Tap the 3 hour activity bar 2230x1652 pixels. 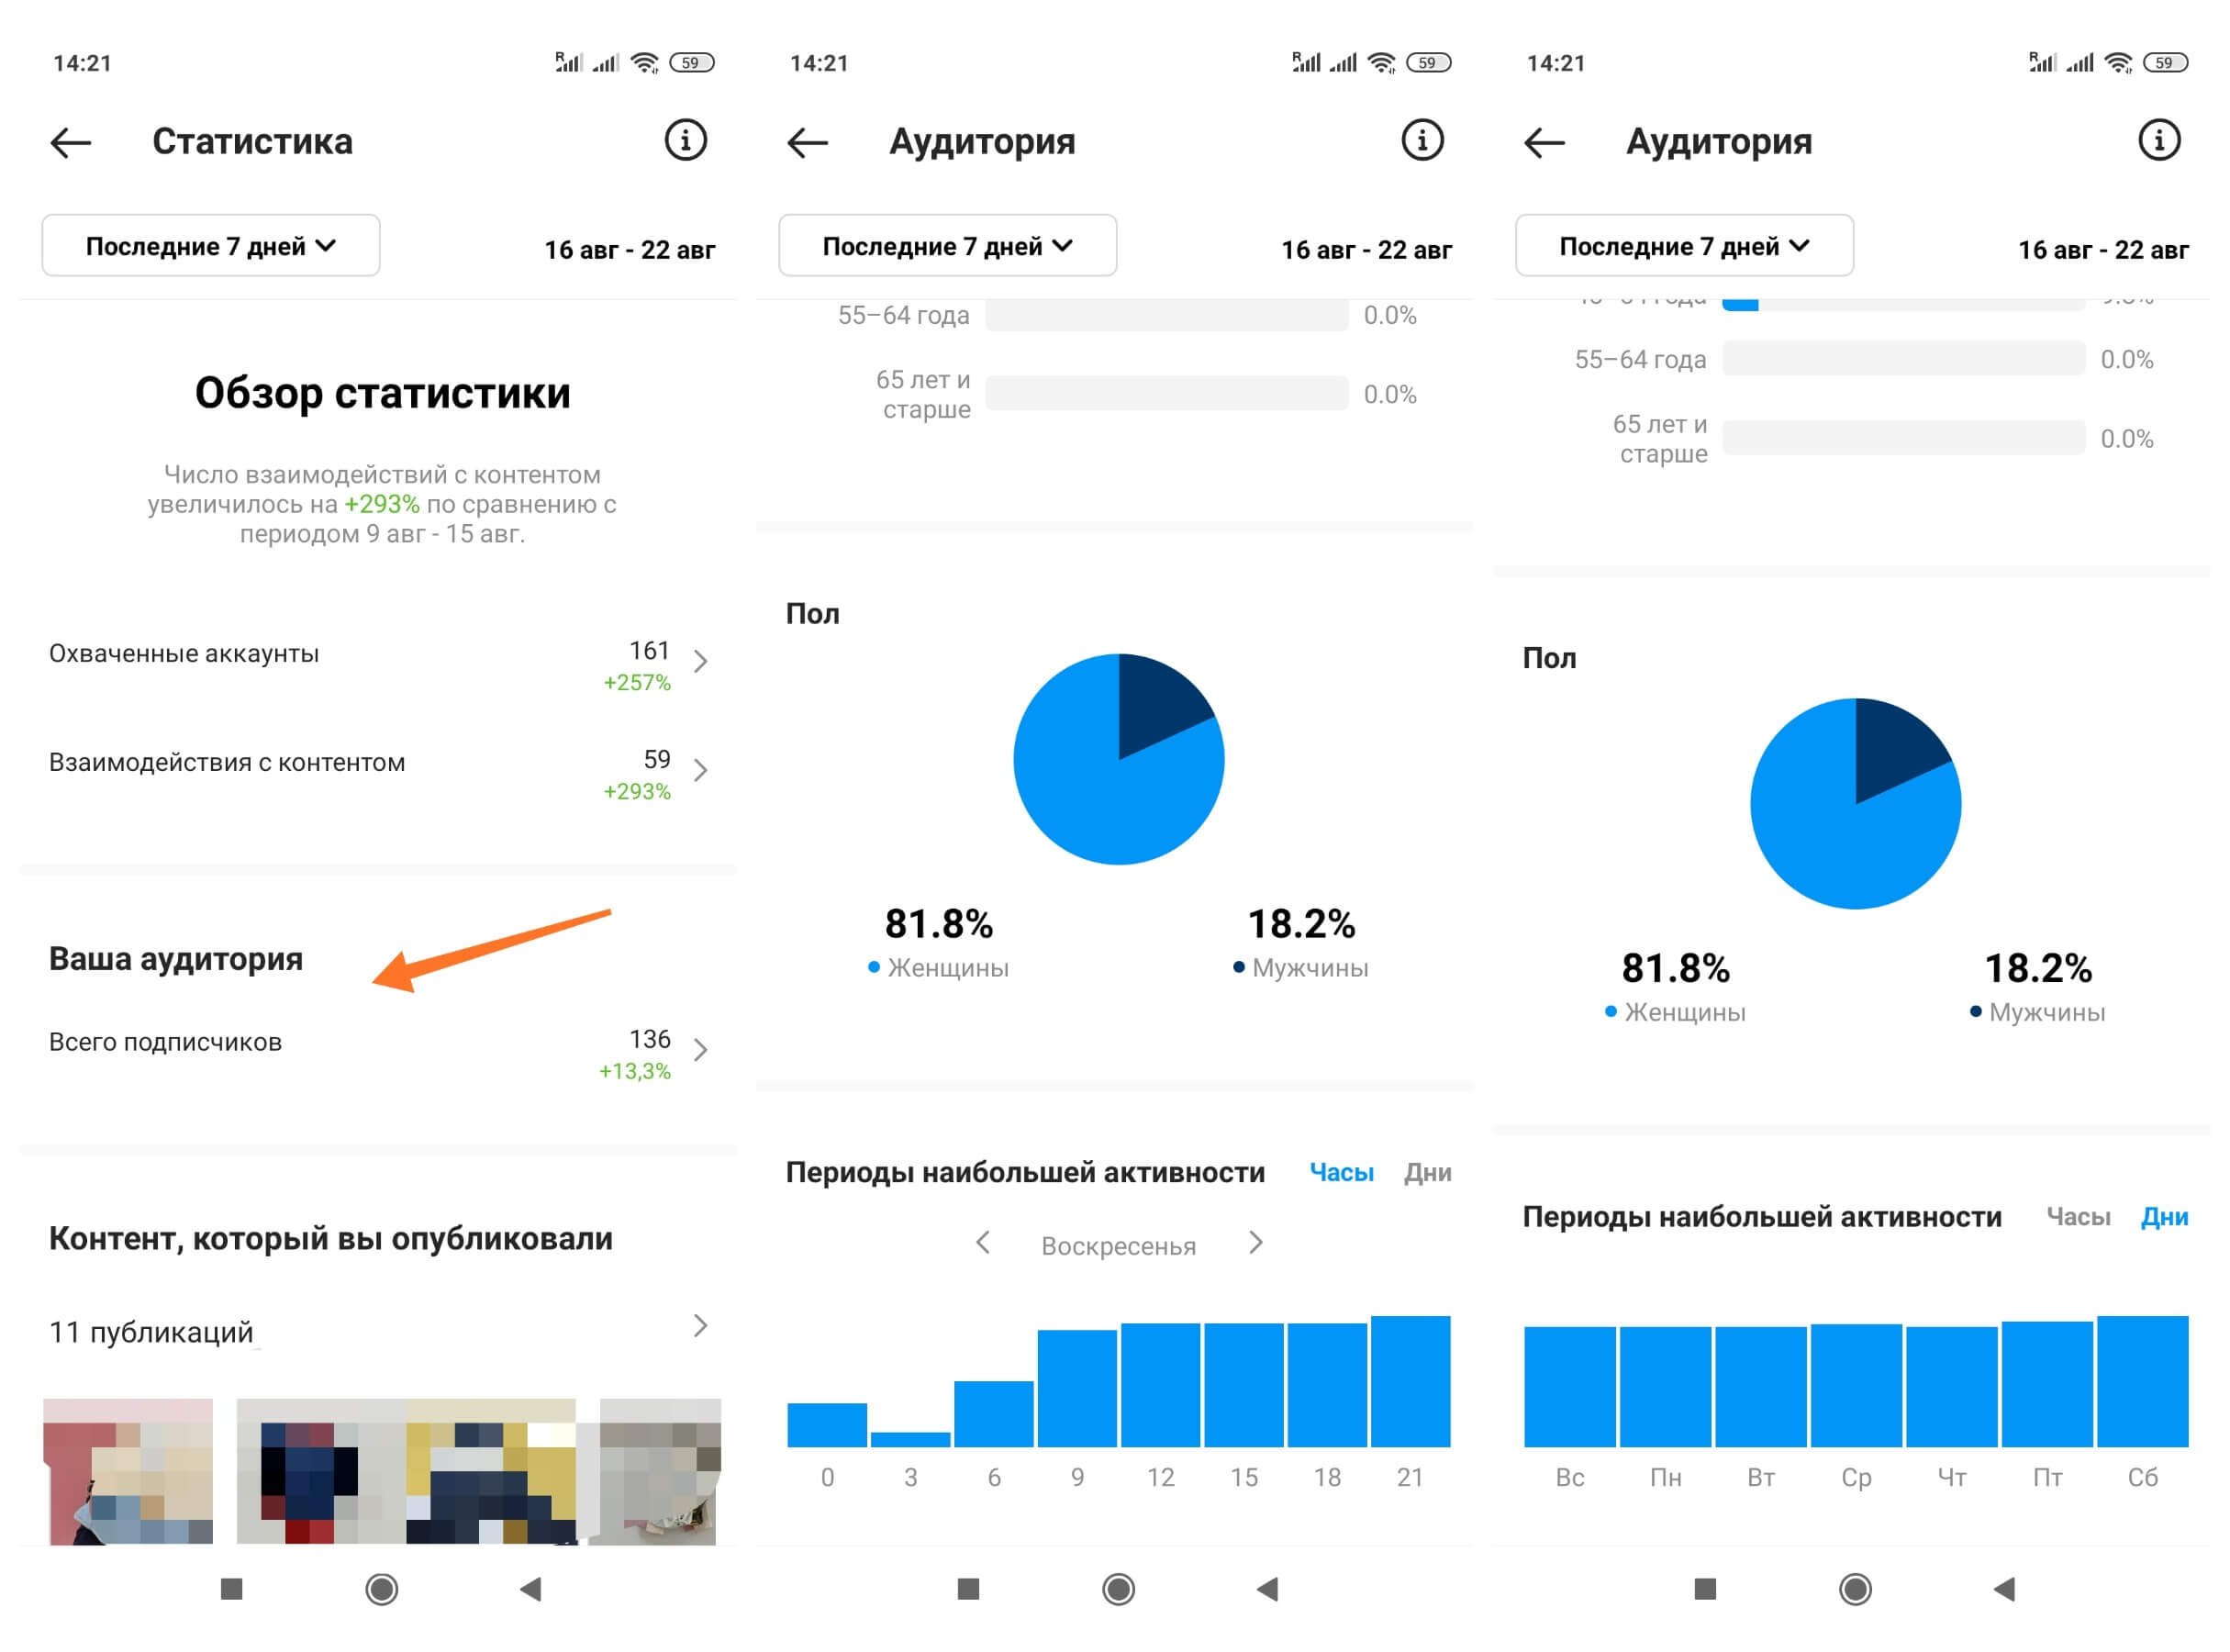pyautogui.click(x=911, y=1440)
